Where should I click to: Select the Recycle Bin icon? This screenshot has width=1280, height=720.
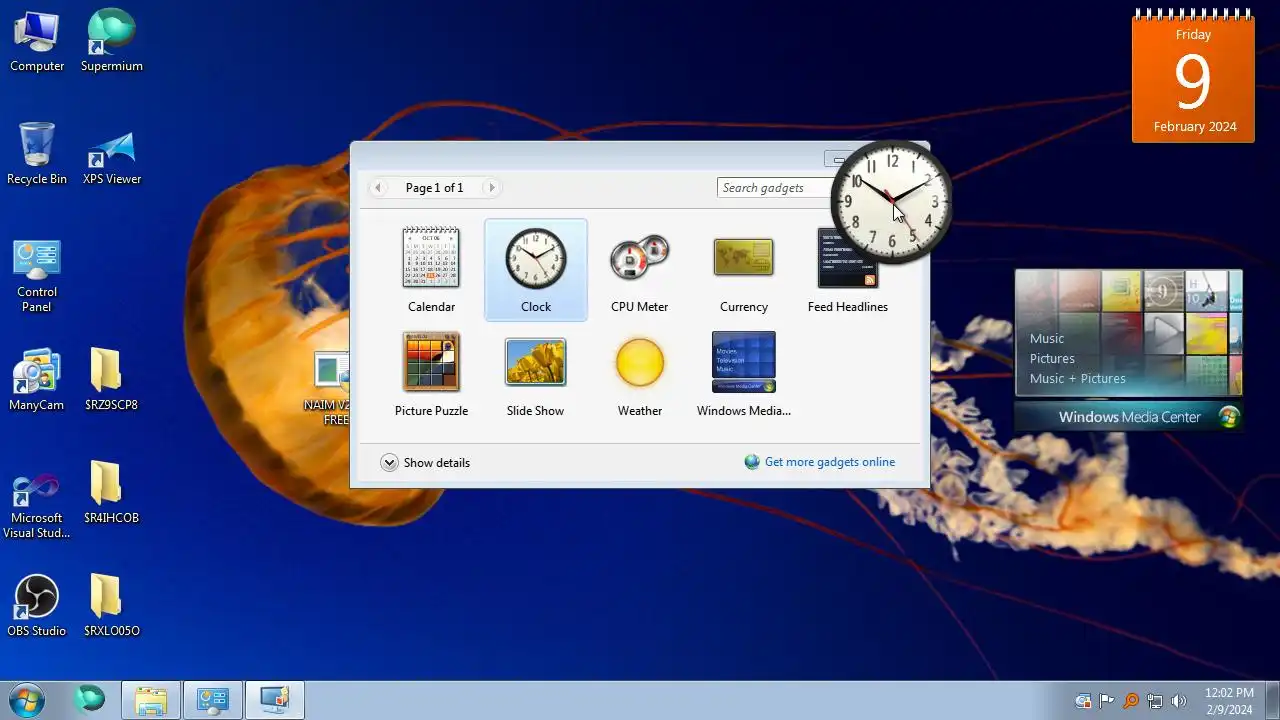(x=37, y=155)
